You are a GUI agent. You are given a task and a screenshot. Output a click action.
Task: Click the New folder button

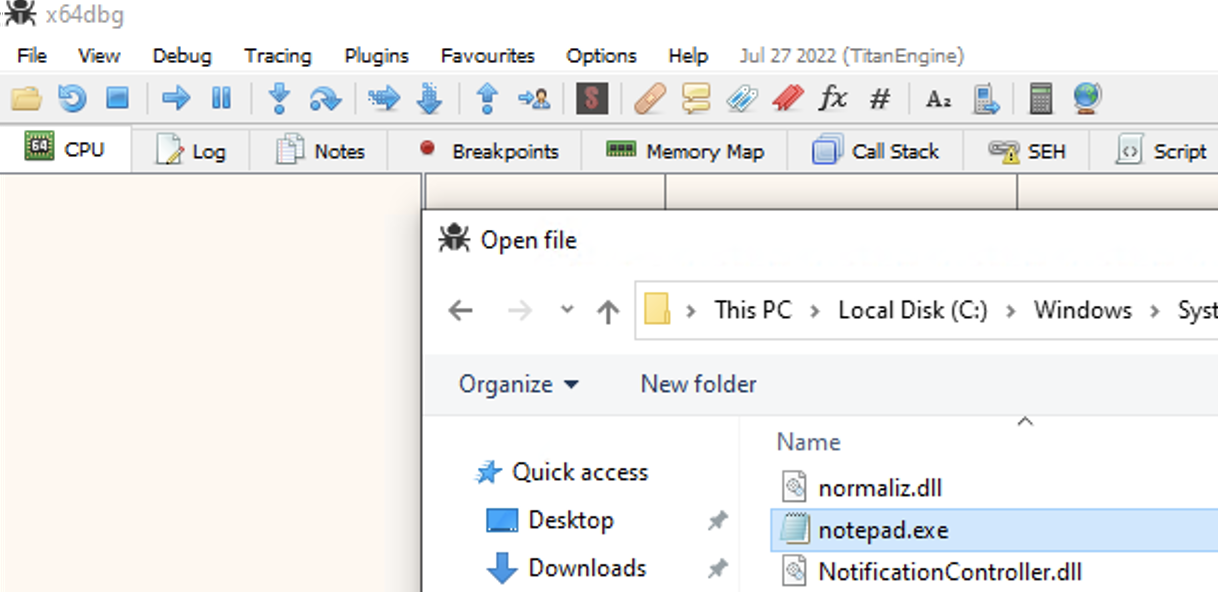tap(698, 384)
